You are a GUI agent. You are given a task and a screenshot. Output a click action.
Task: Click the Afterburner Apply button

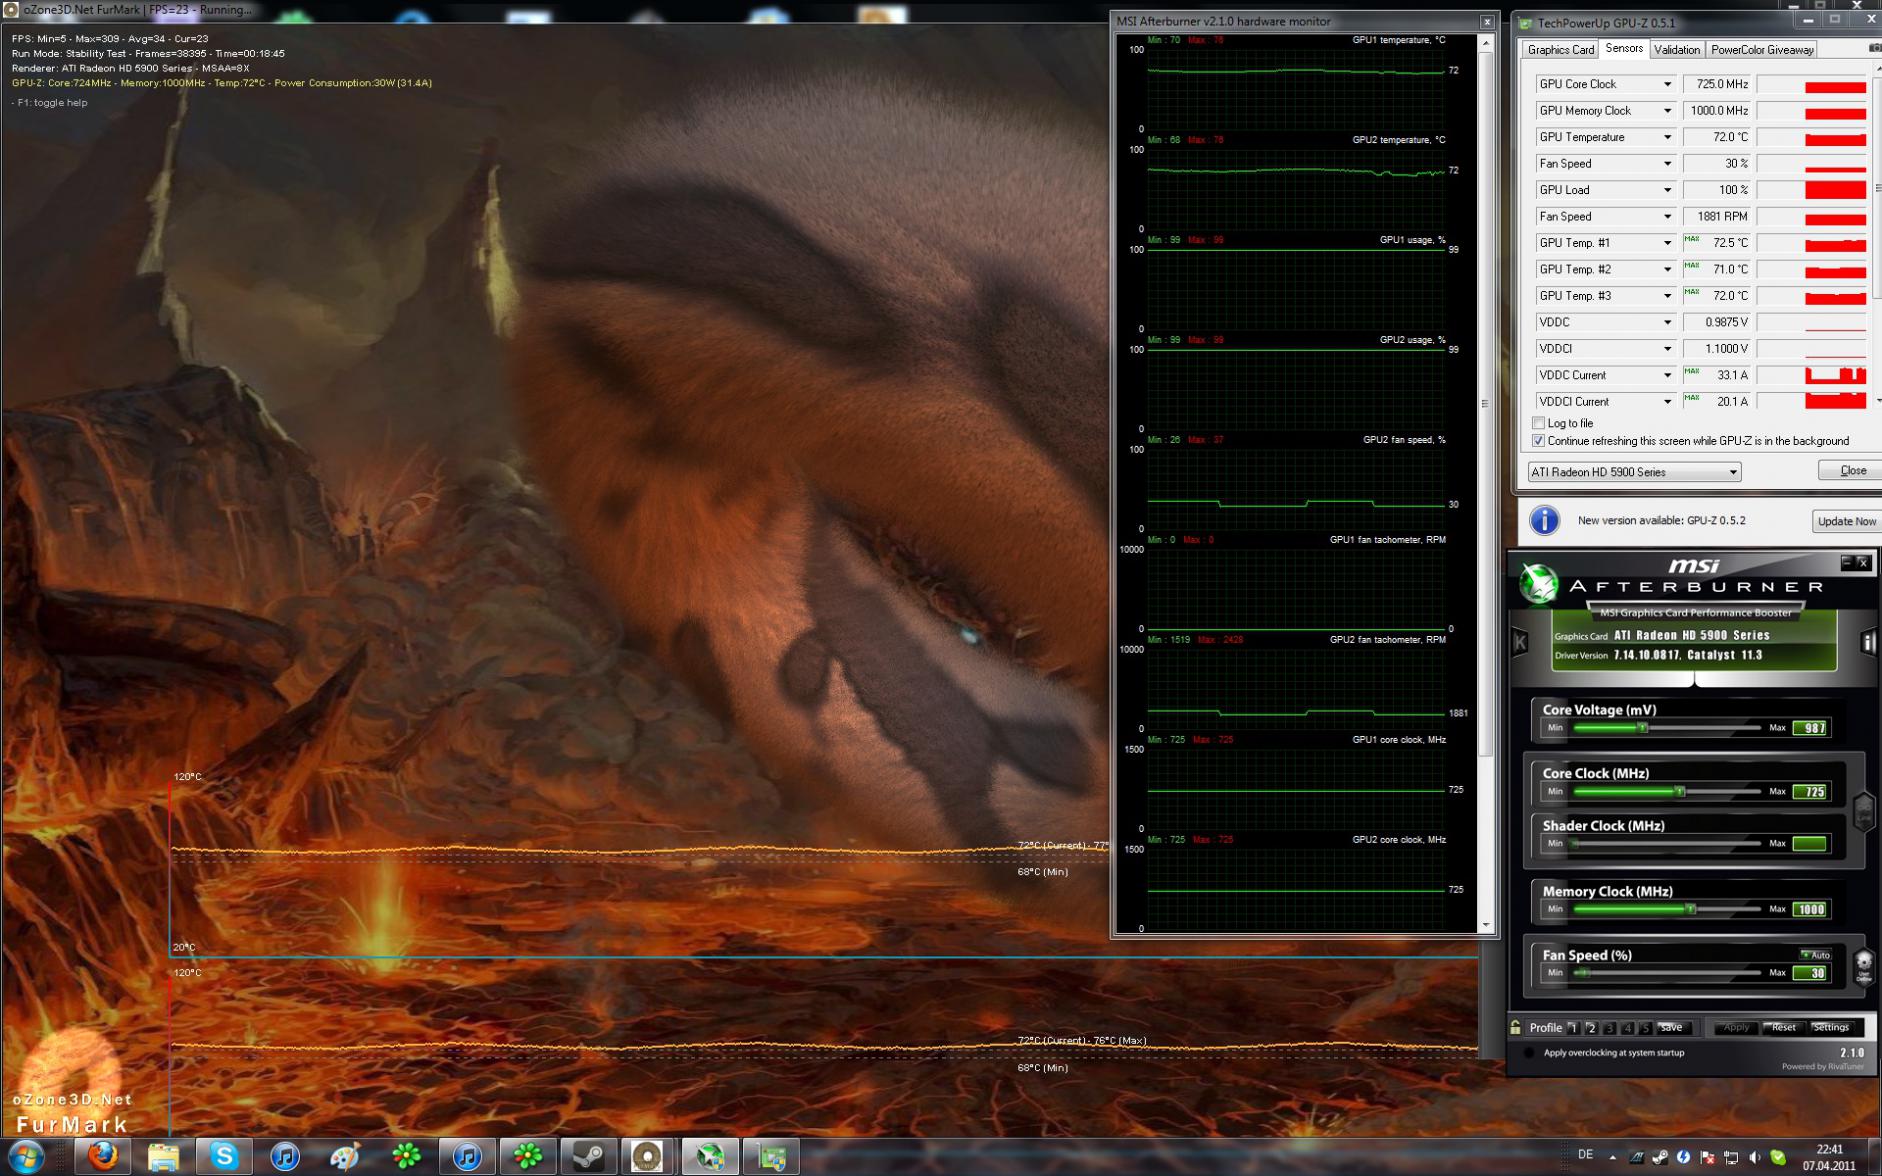tap(1735, 1028)
